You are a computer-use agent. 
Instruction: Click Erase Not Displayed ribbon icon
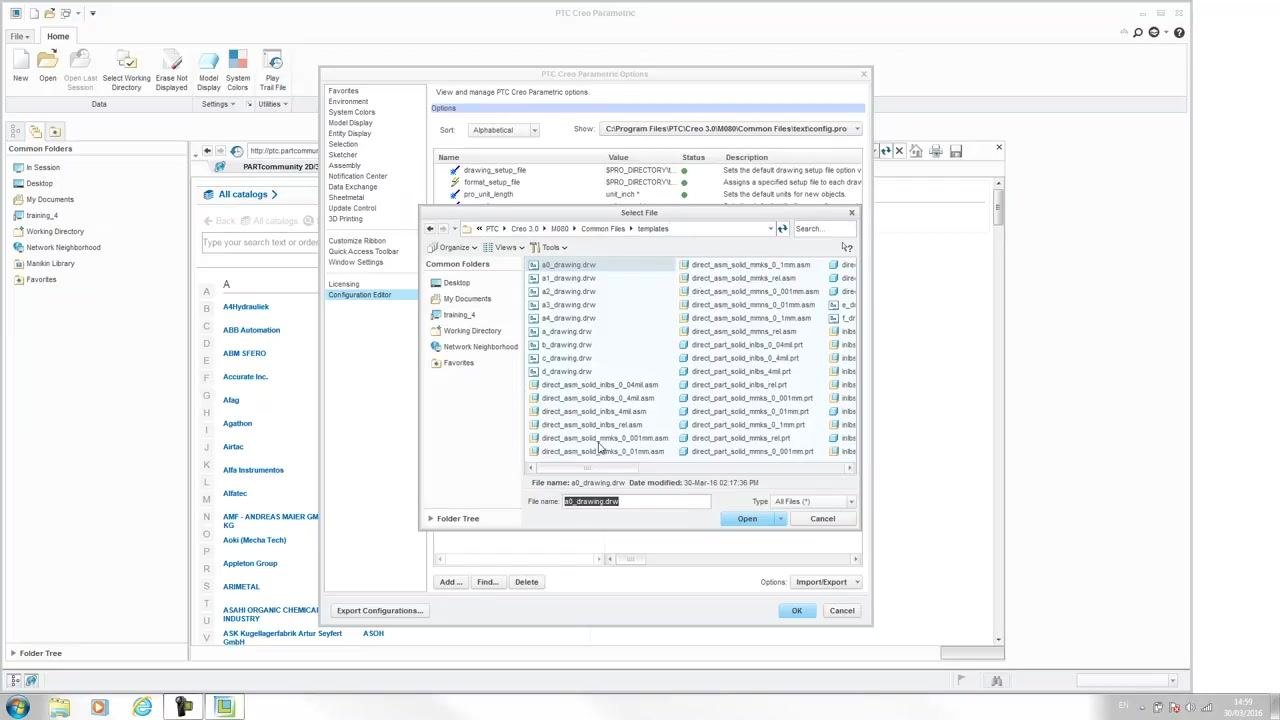[171, 70]
